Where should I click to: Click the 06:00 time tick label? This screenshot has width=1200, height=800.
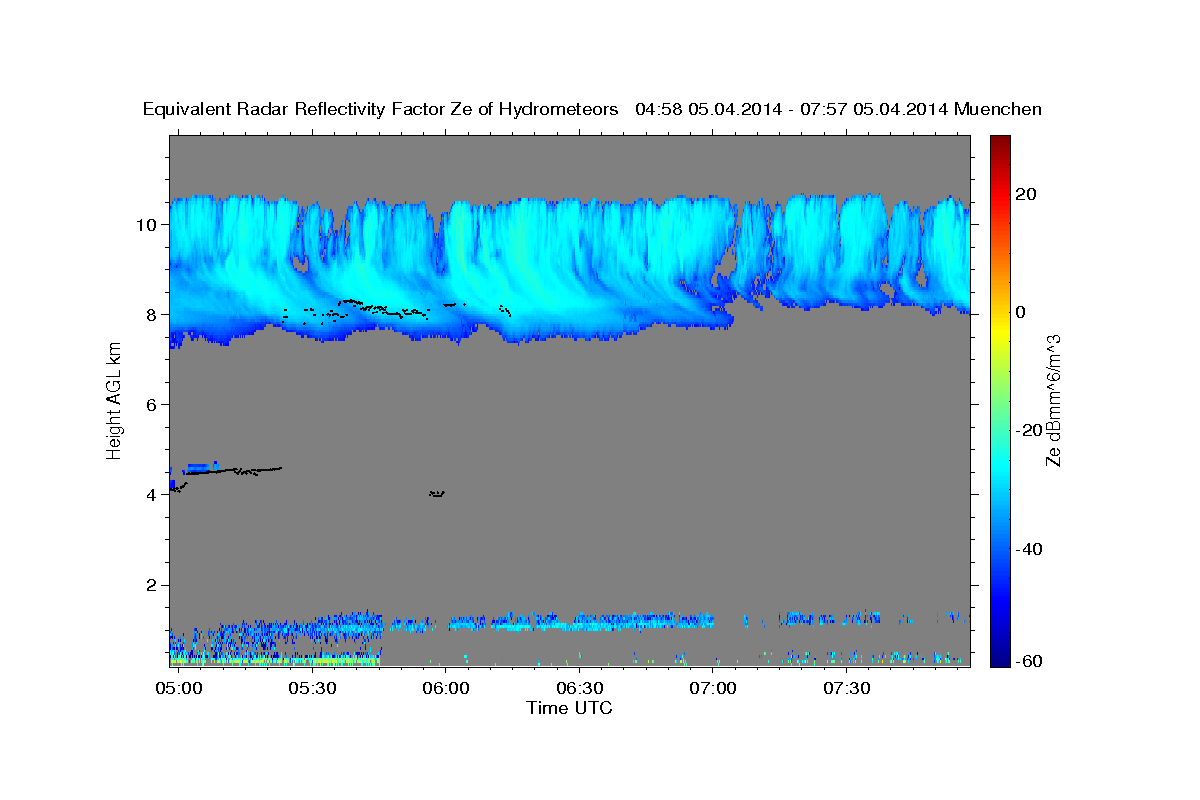point(446,688)
